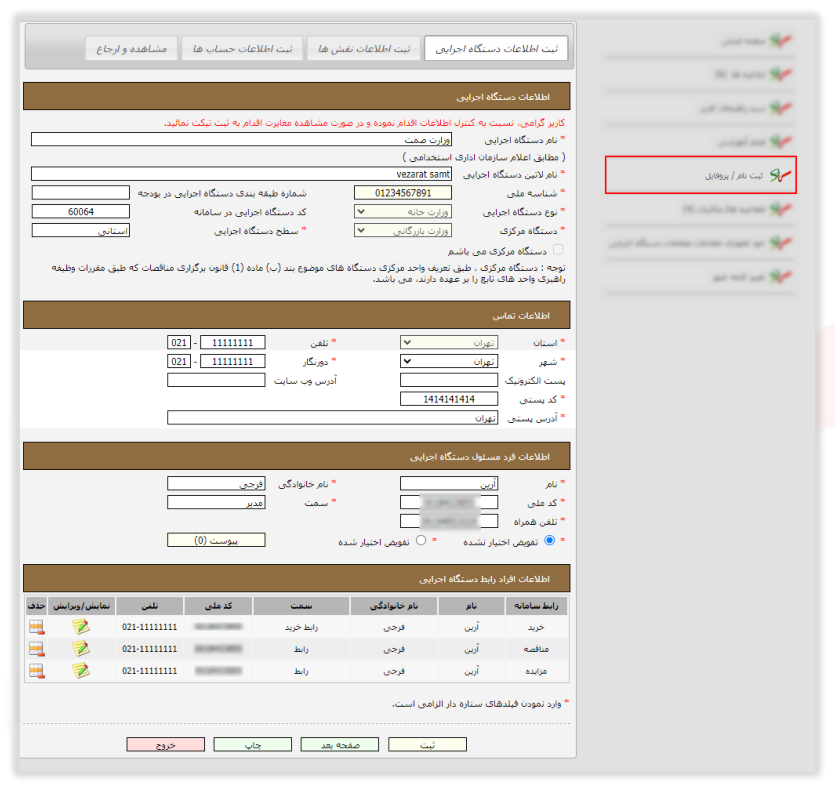Screen dimensions: 835x791
Task: Click the چاپ print button
Action: click(252, 744)
